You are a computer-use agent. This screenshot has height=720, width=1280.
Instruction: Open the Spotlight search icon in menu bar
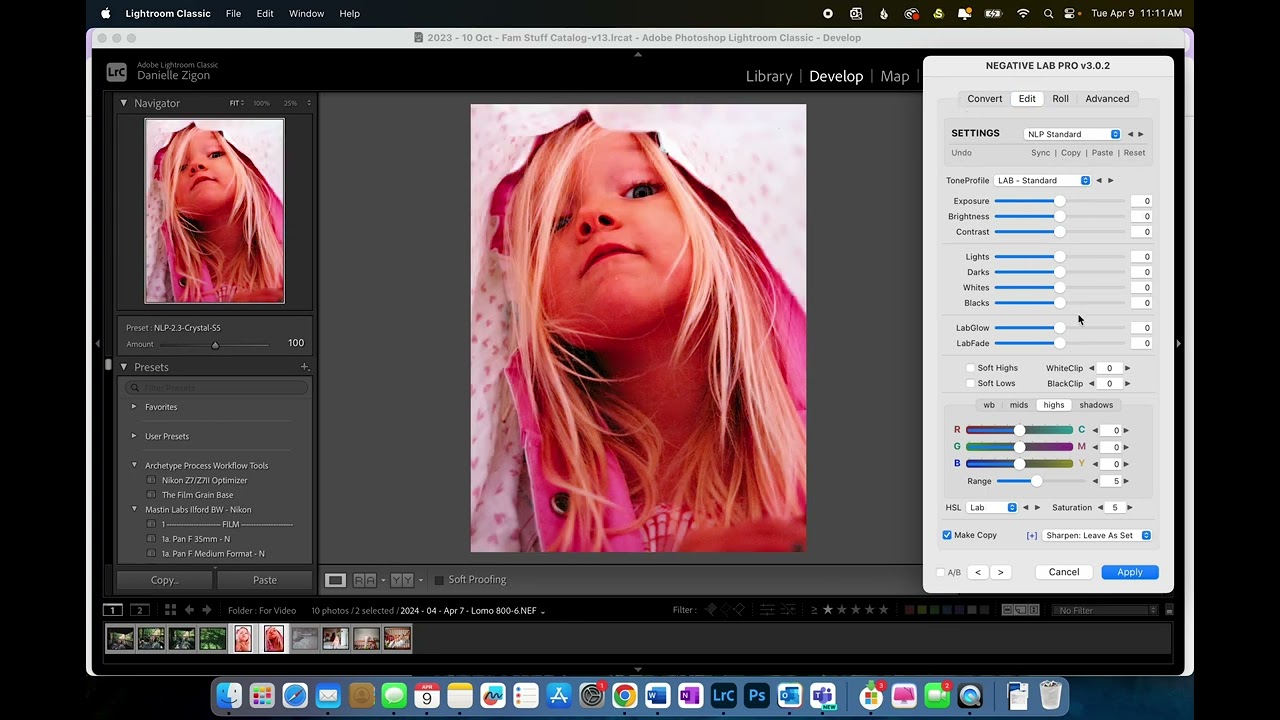1048,14
